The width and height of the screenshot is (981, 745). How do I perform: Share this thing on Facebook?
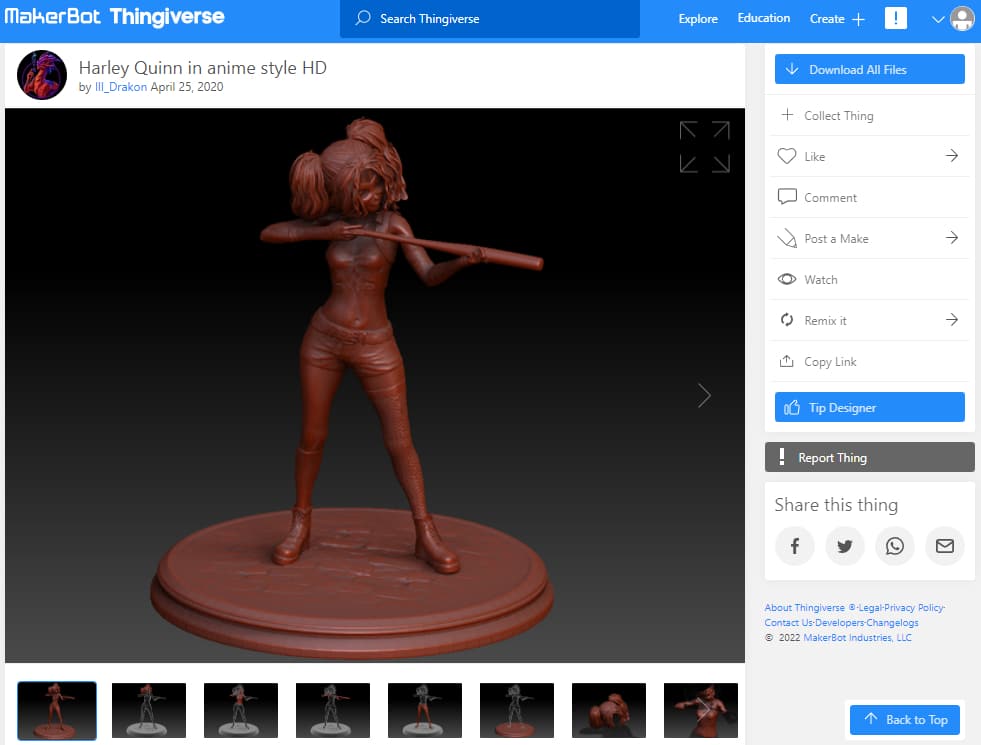[795, 546]
